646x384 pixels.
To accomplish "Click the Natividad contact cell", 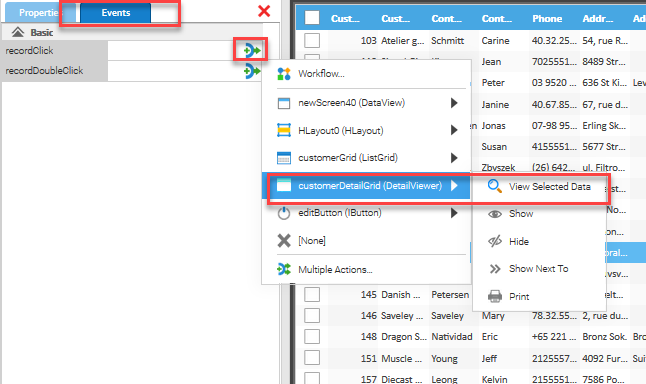I will pos(452,337).
